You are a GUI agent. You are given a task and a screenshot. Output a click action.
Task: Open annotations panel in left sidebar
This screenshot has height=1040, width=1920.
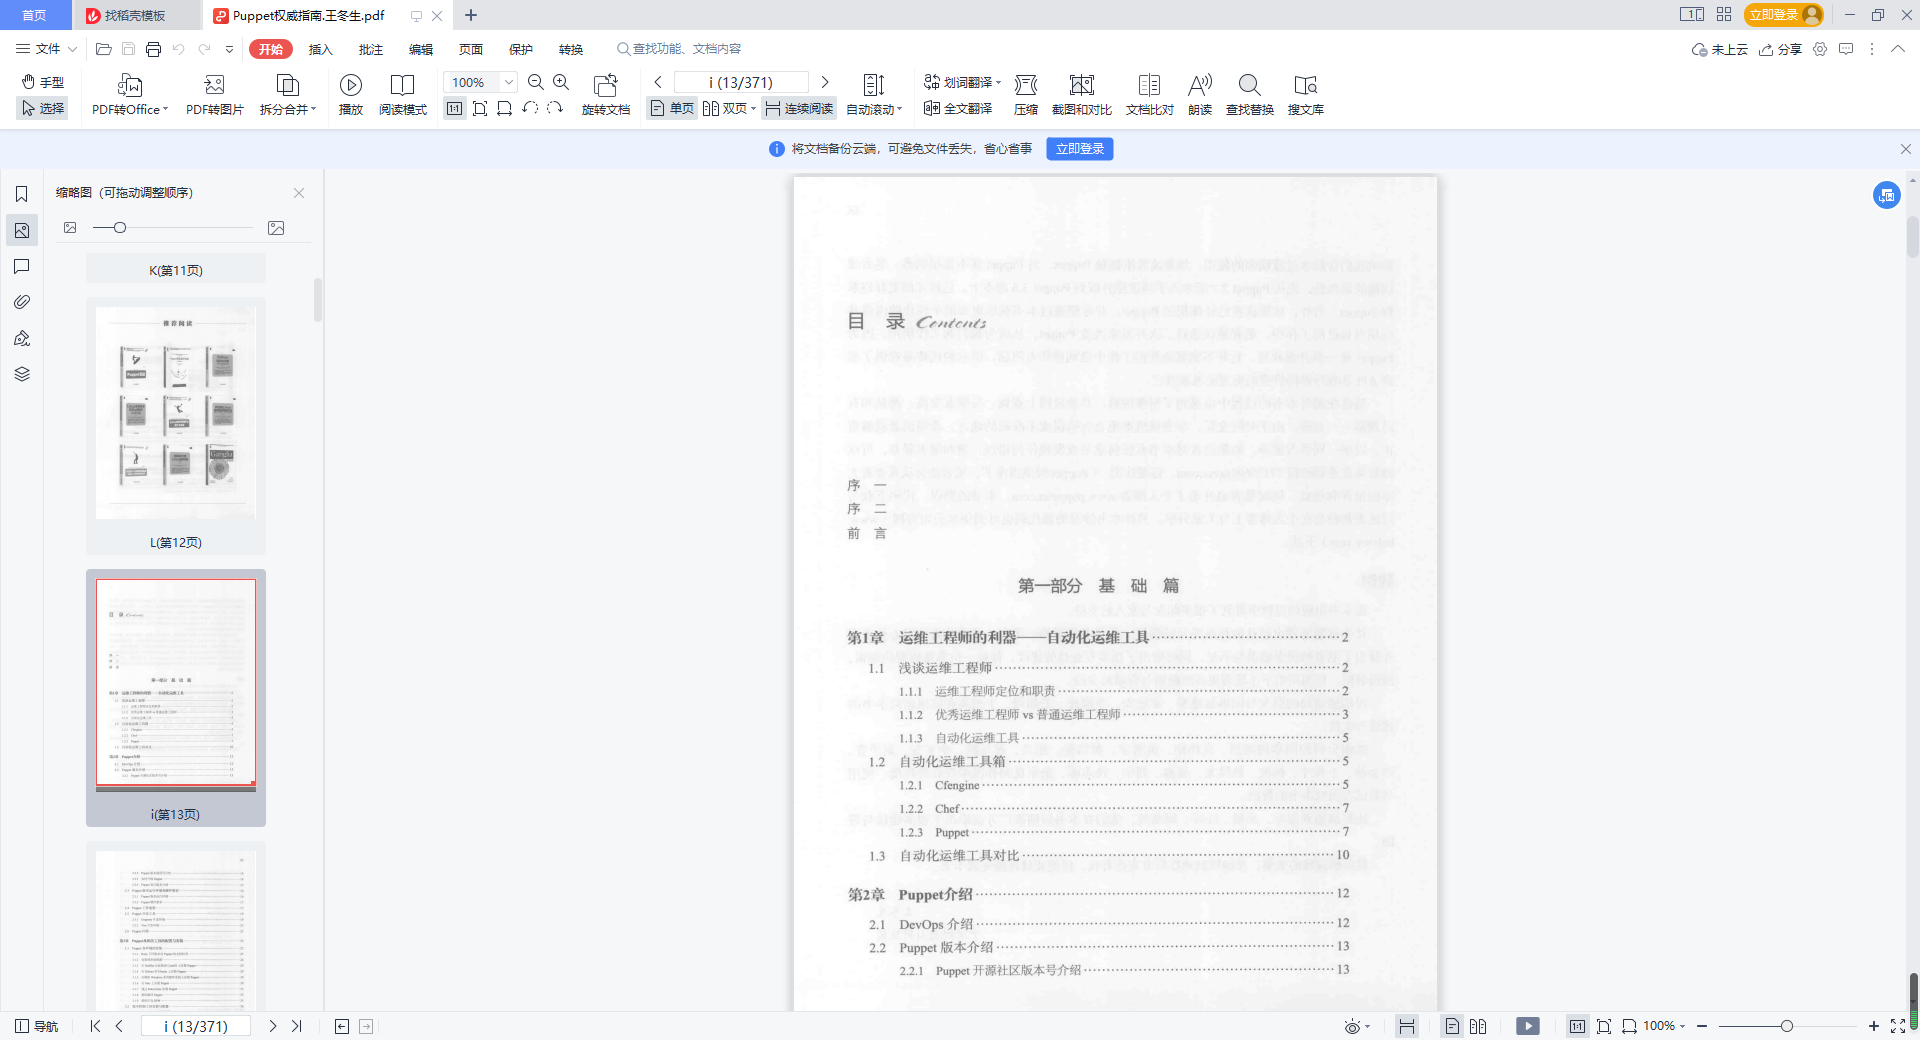22,266
